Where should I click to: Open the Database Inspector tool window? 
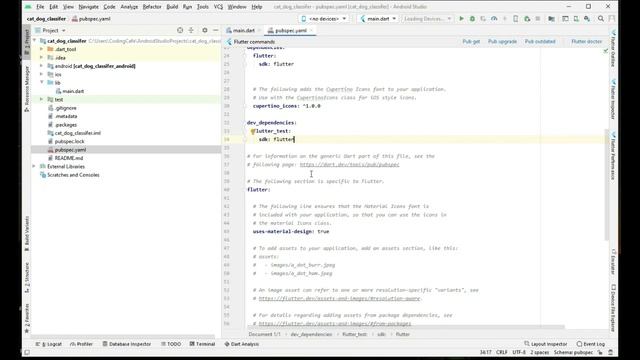click(x=127, y=344)
